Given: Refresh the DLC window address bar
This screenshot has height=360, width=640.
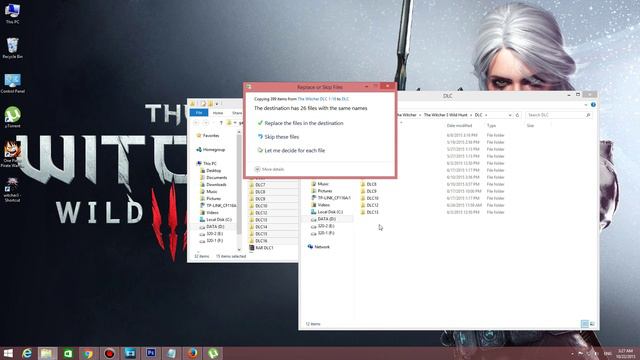Looking at the screenshot, I should [x=517, y=115].
